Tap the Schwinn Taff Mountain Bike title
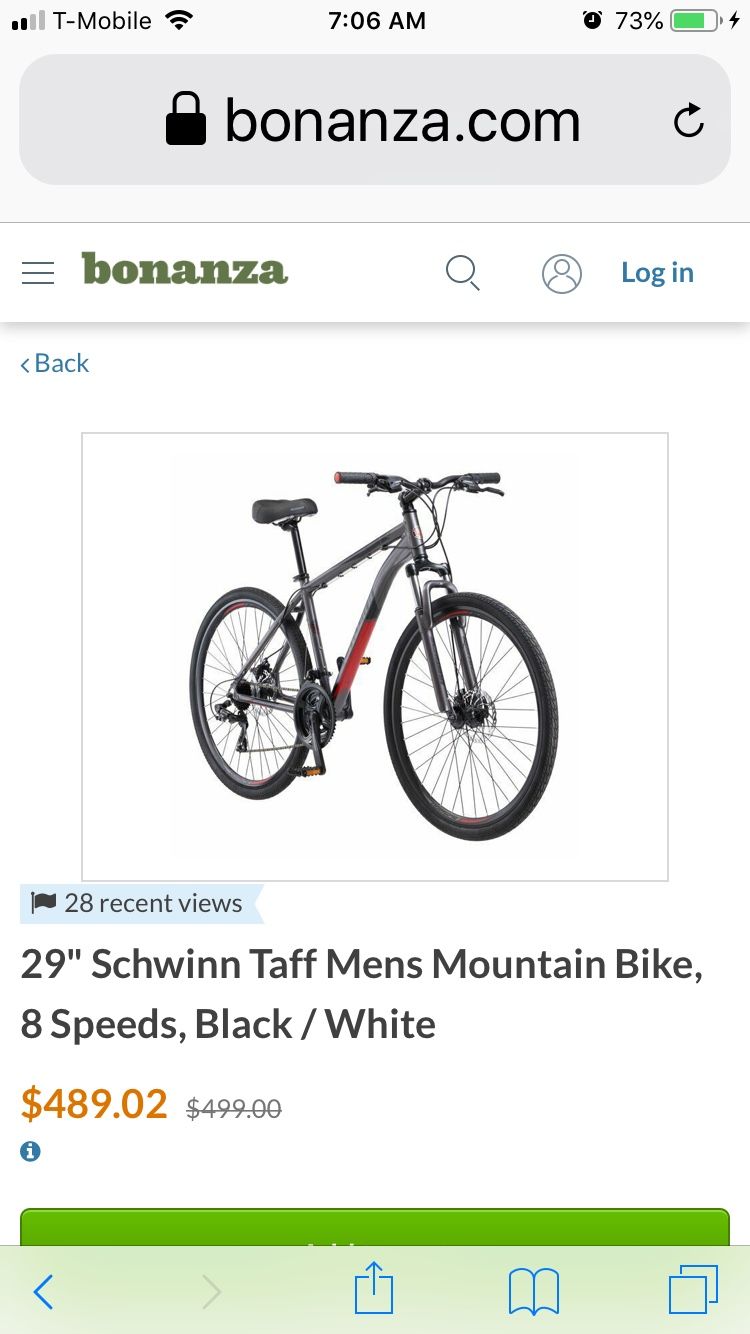Image resolution: width=750 pixels, height=1334 pixels. [362, 994]
